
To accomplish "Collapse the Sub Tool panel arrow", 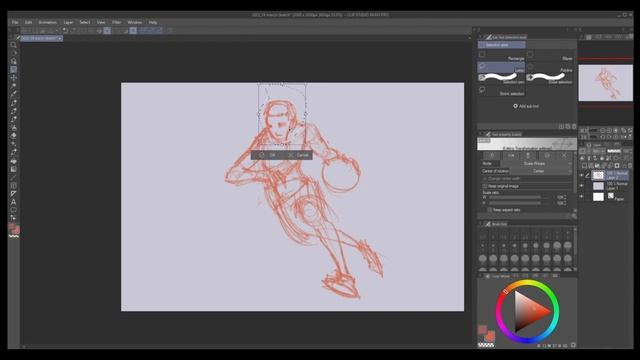I will point(481,37).
